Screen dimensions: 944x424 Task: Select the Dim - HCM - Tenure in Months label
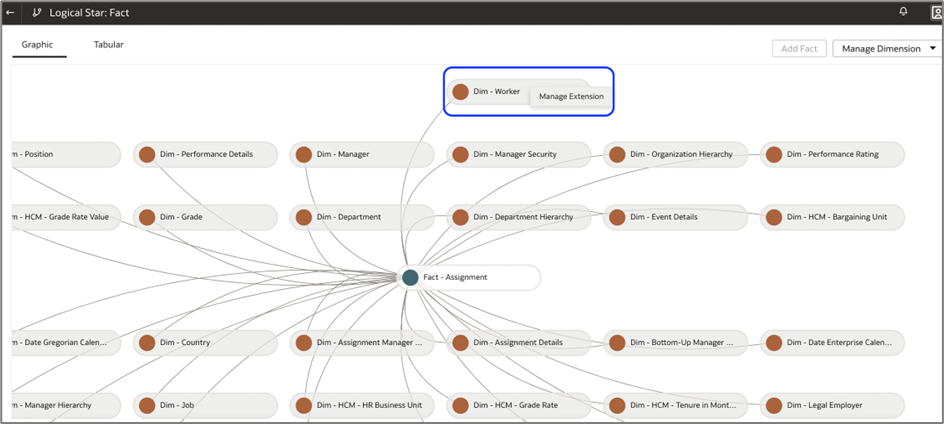[683, 405]
